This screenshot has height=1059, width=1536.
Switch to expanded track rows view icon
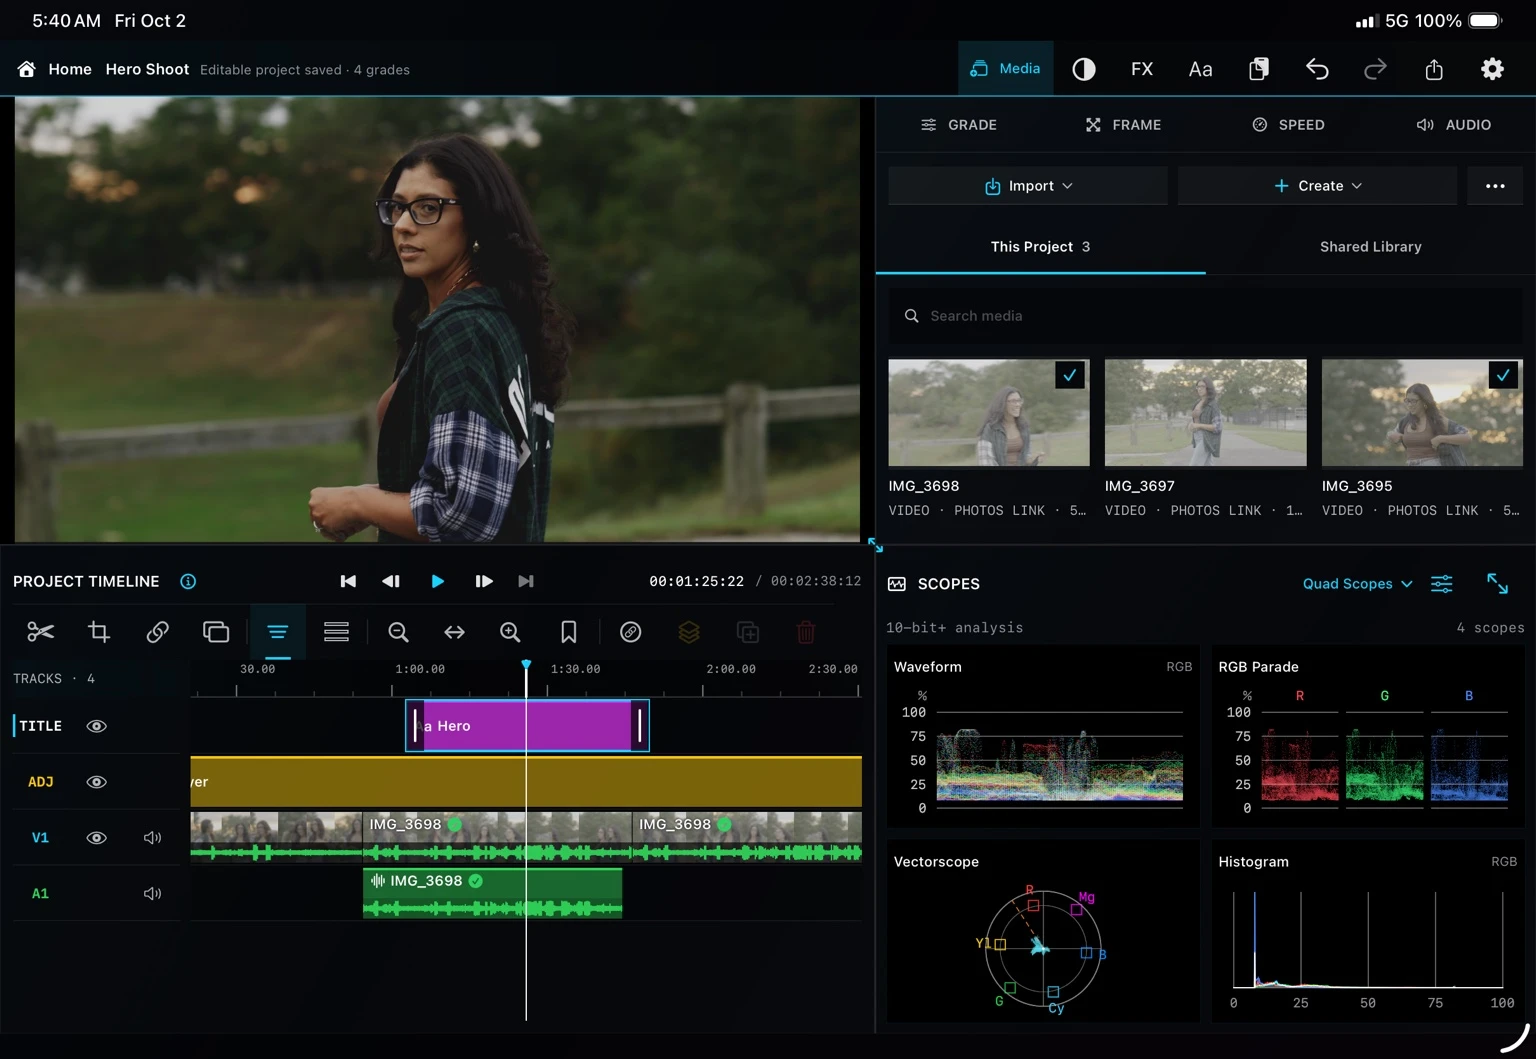[336, 632]
